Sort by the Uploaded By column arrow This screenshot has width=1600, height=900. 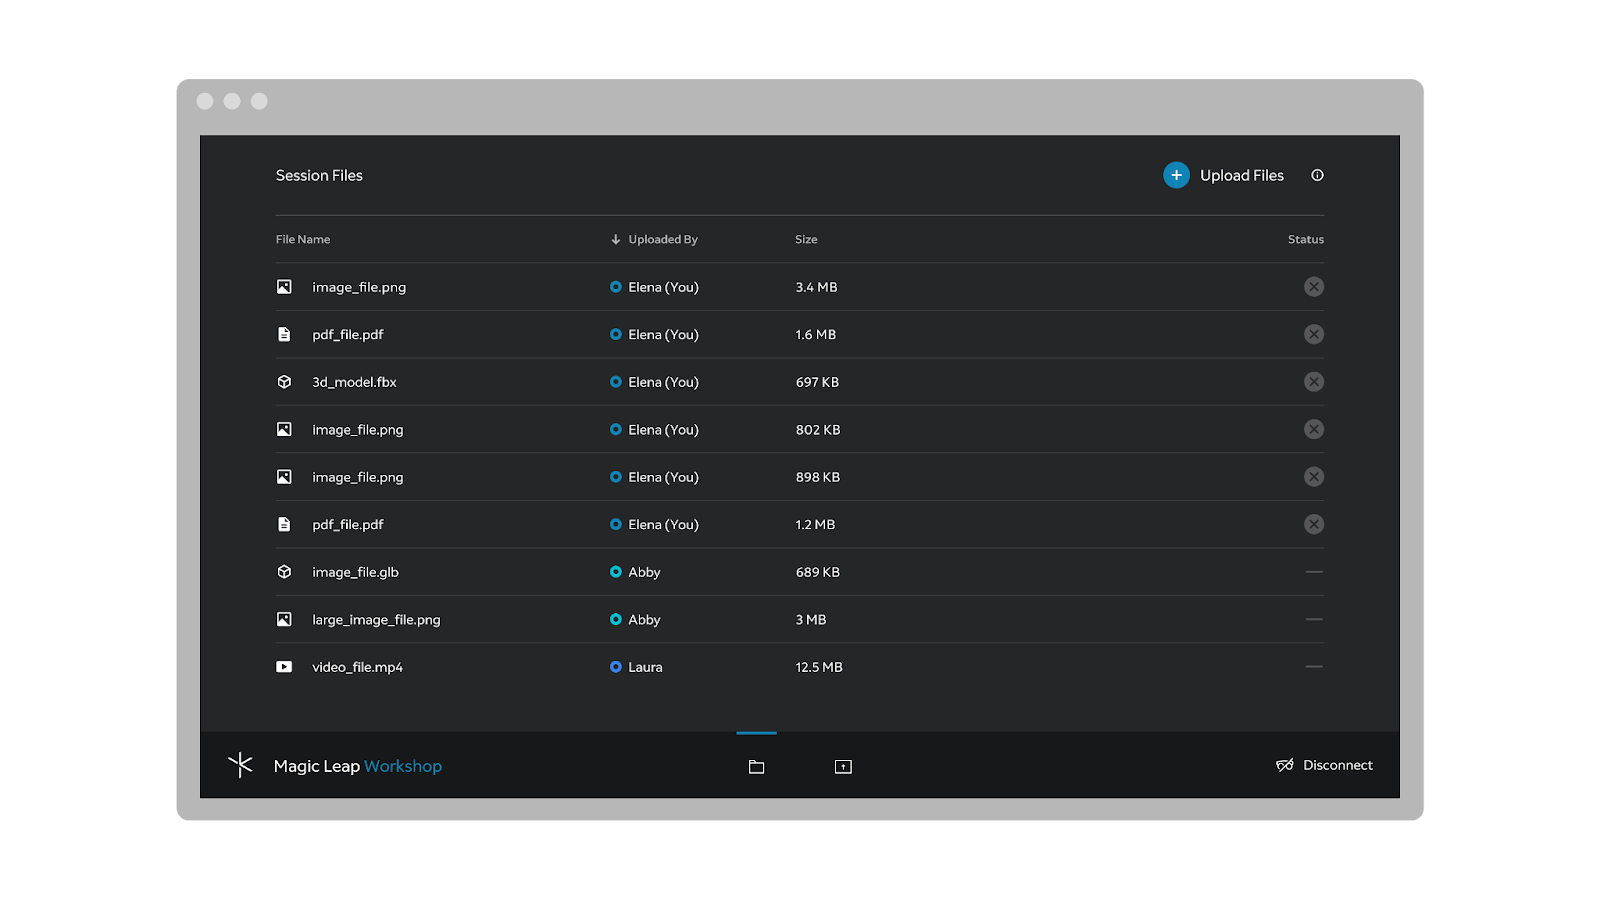616,239
